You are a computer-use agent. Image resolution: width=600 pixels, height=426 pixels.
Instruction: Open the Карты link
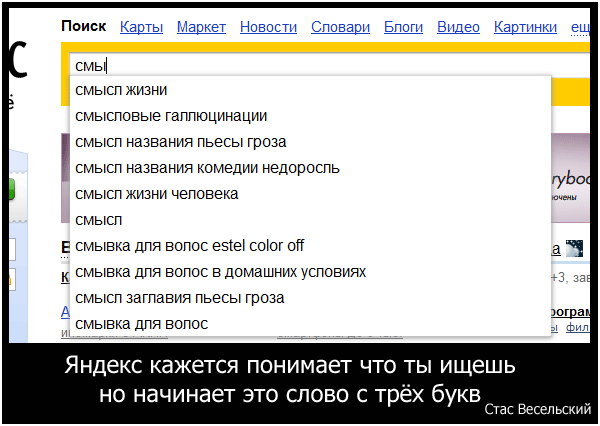pyautogui.click(x=141, y=27)
